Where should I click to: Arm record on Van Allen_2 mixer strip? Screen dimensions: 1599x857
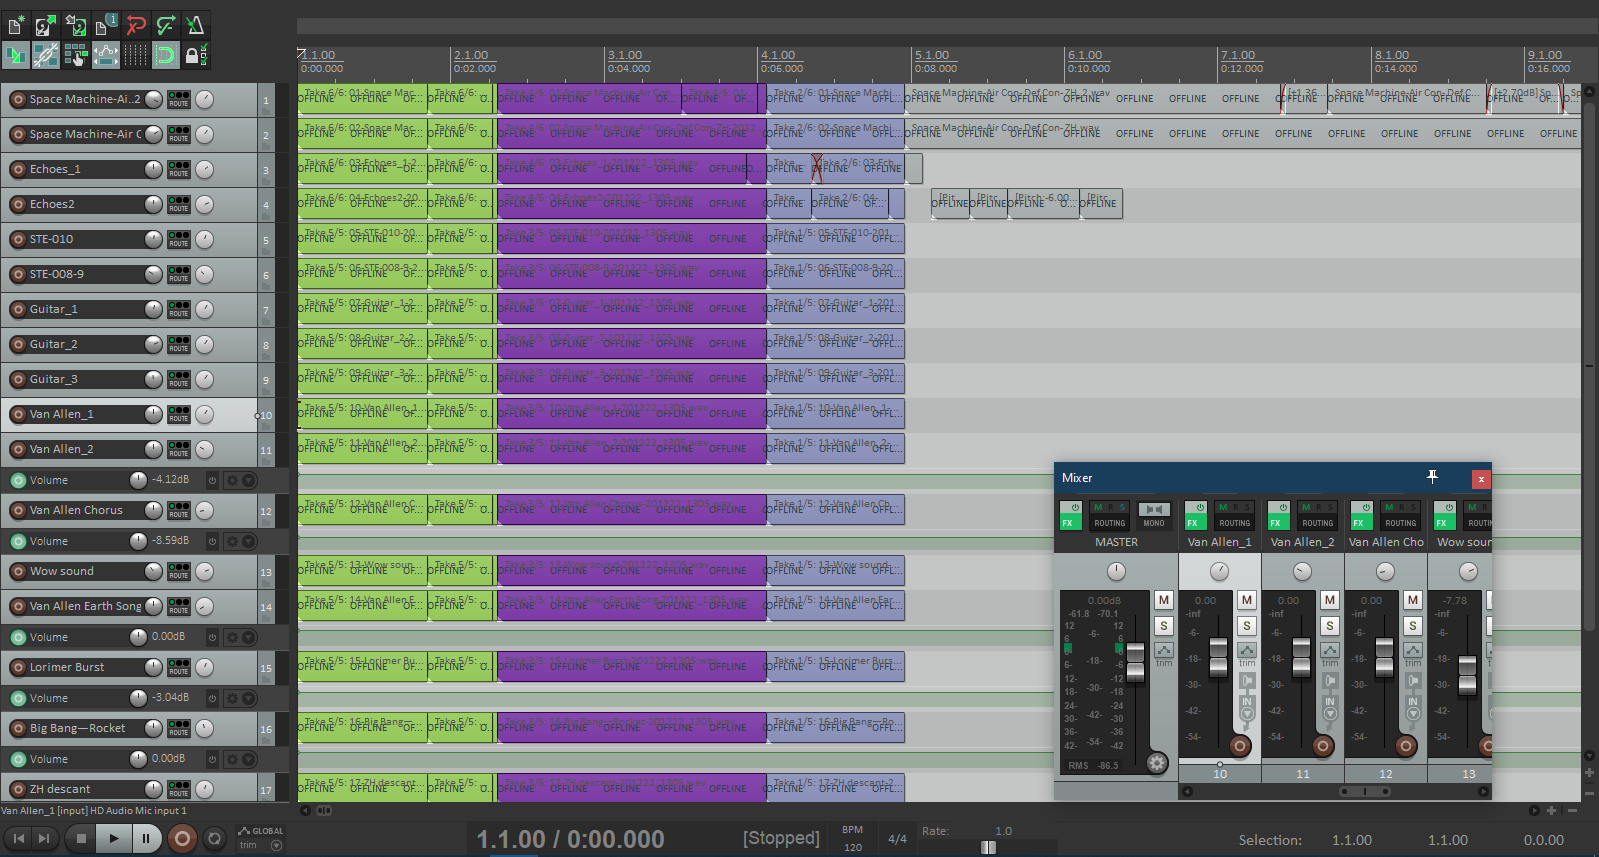(x=1323, y=746)
